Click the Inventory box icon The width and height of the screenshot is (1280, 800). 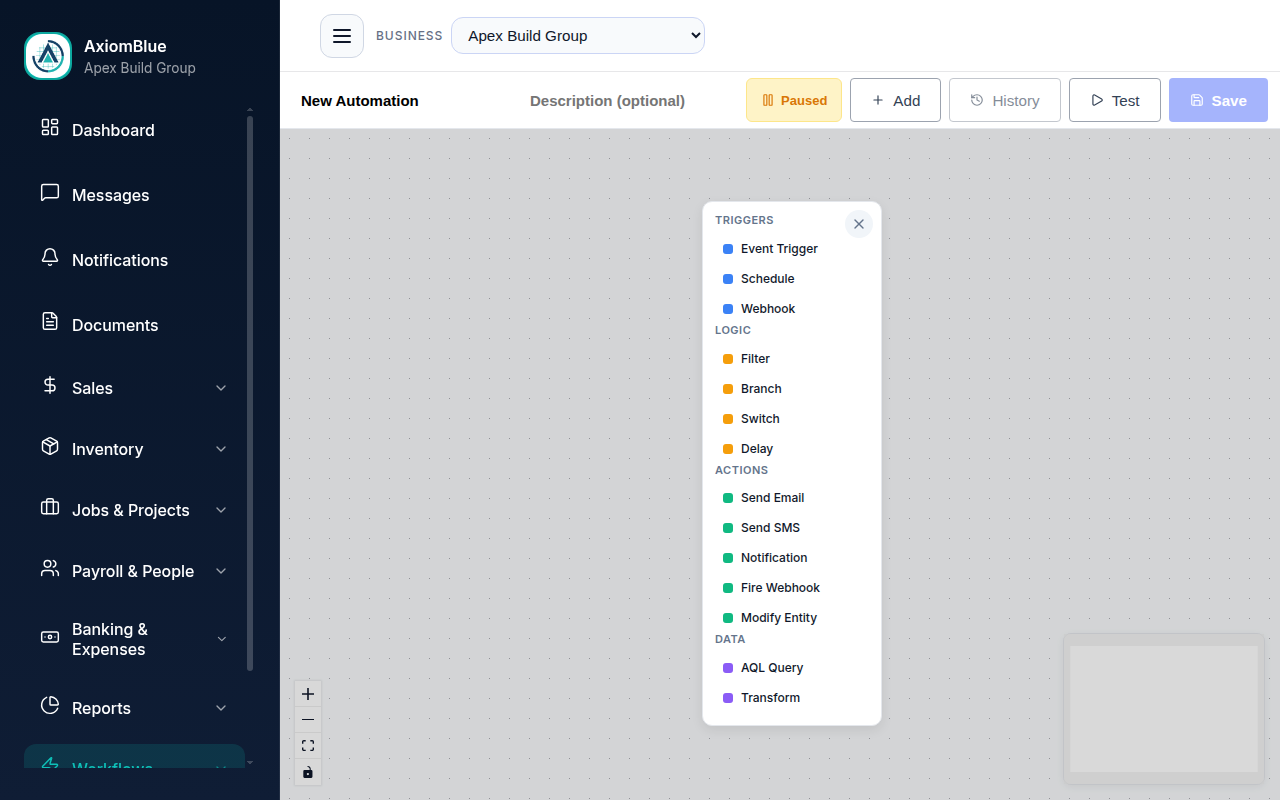pos(50,446)
